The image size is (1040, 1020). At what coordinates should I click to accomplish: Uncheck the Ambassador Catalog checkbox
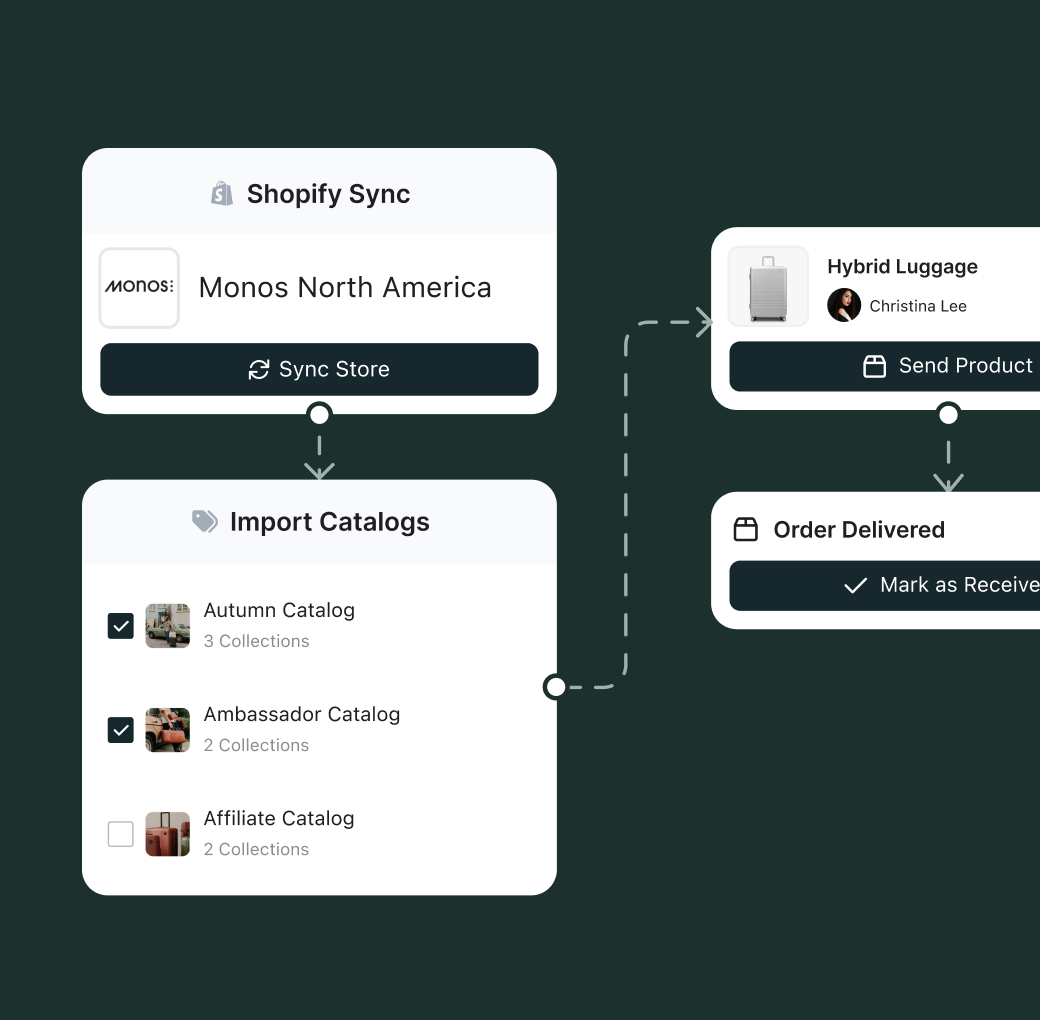(121, 730)
